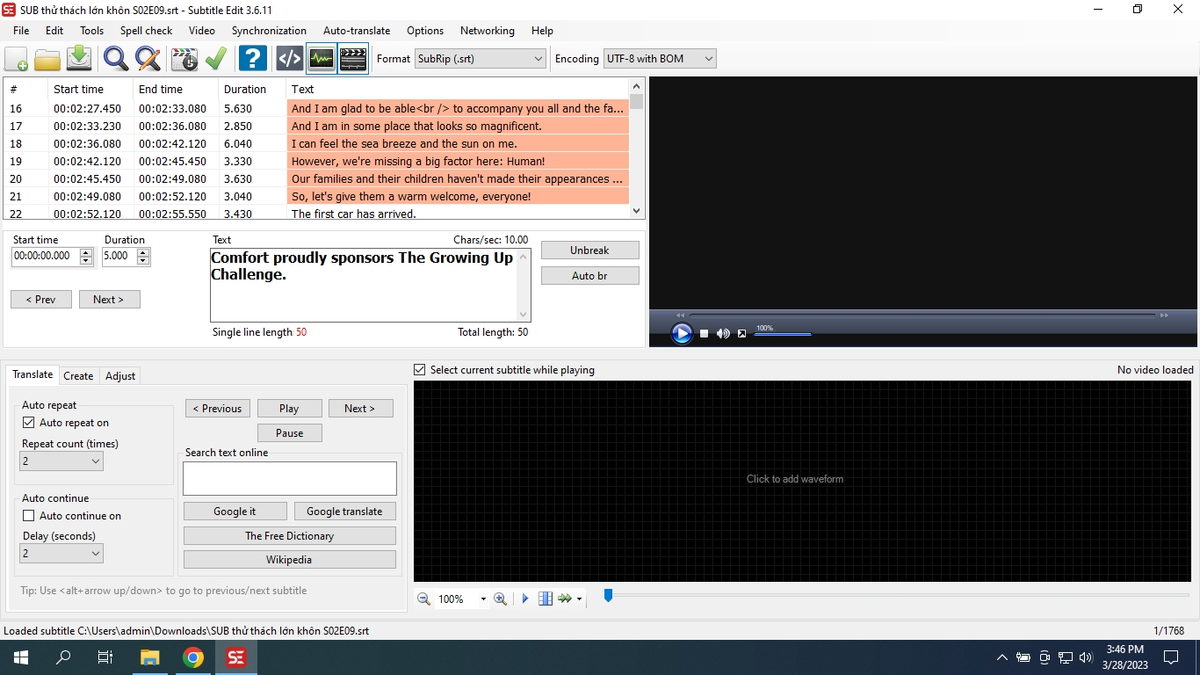Click the waveform spectrogram grid icon
This screenshot has height=675, width=1200.
coord(545,599)
